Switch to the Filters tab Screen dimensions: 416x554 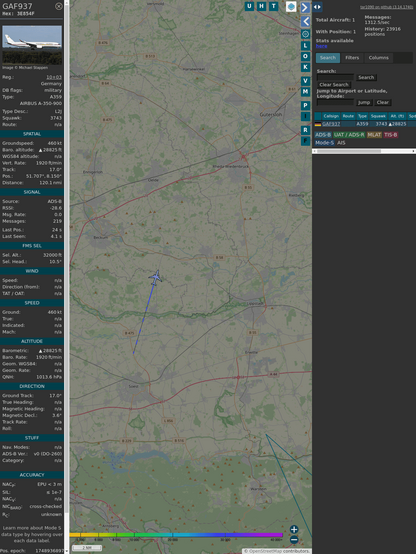point(352,58)
